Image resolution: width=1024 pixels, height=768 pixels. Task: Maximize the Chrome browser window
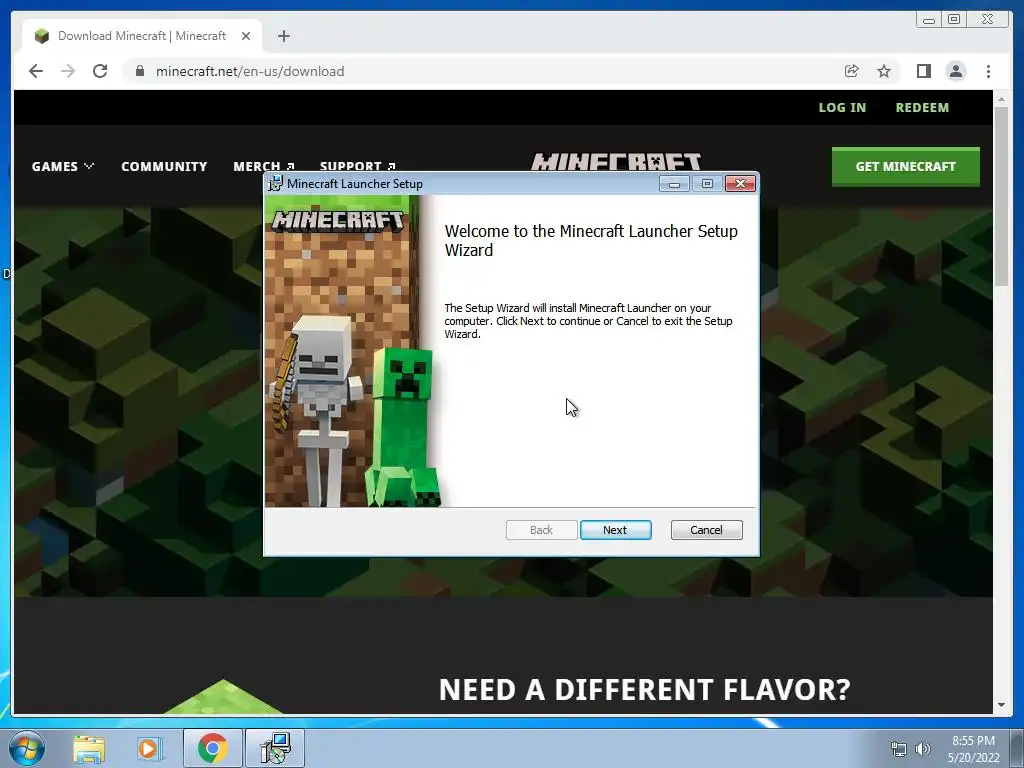click(x=953, y=20)
